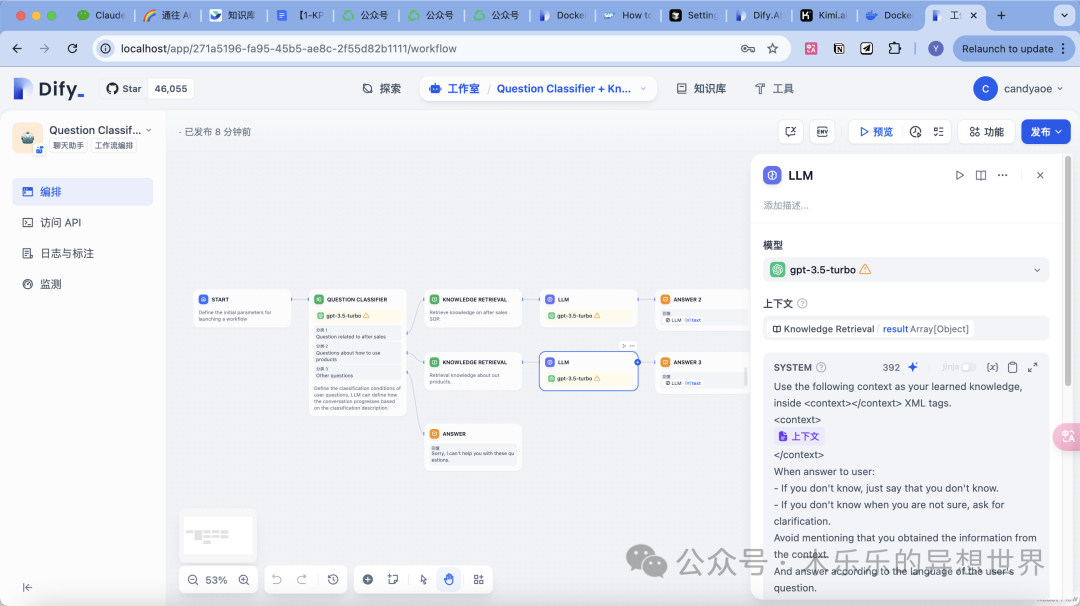Image resolution: width=1080 pixels, height=606 pixels.
Task: Add a new node with plus icon
Action: tap(368, 580)
